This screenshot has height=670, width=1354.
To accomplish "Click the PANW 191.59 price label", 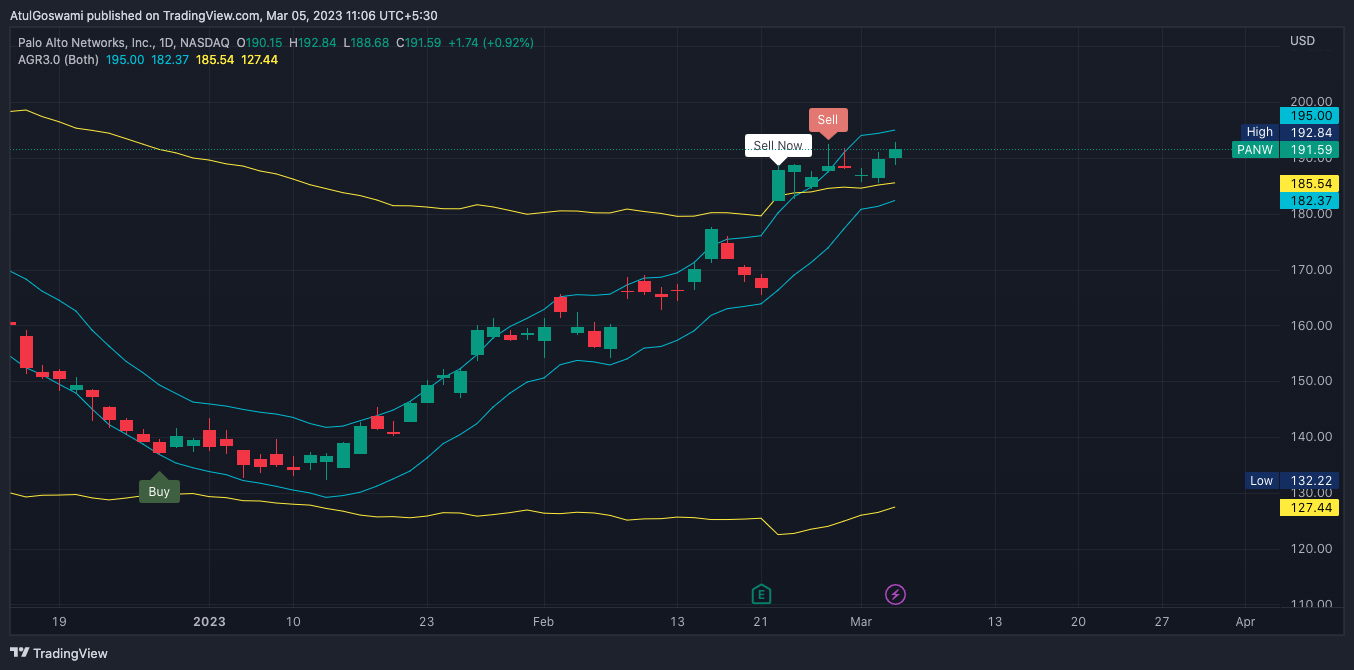I will 1285,150.
